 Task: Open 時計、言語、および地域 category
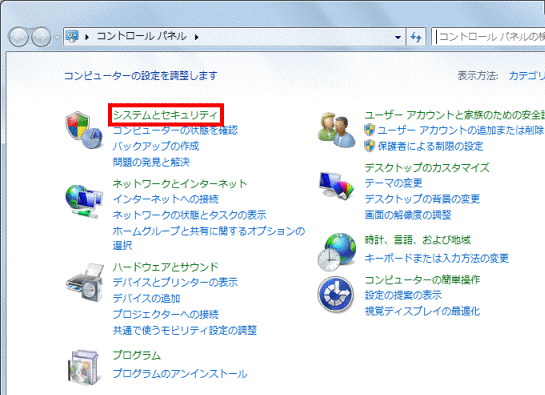point(417,240)
